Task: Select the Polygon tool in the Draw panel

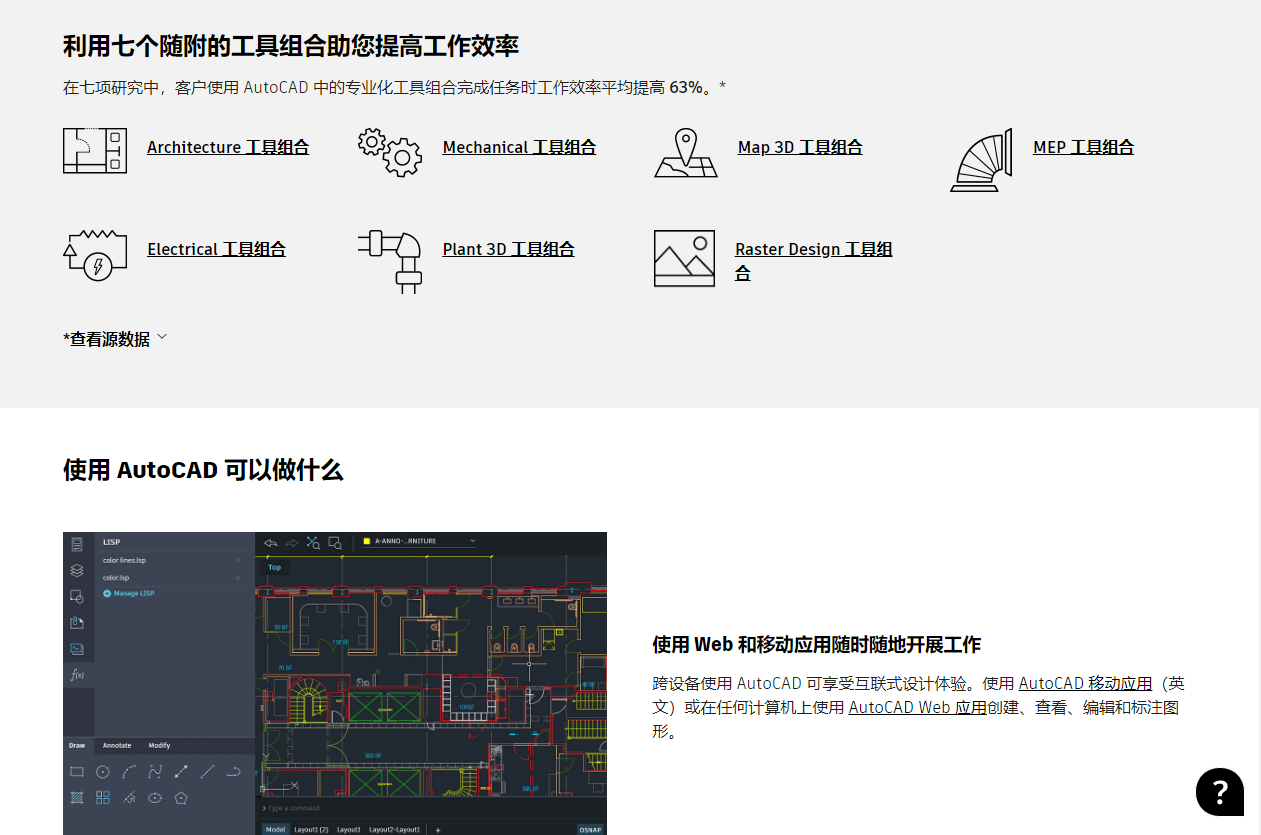Action: click(x=181, y=798)
